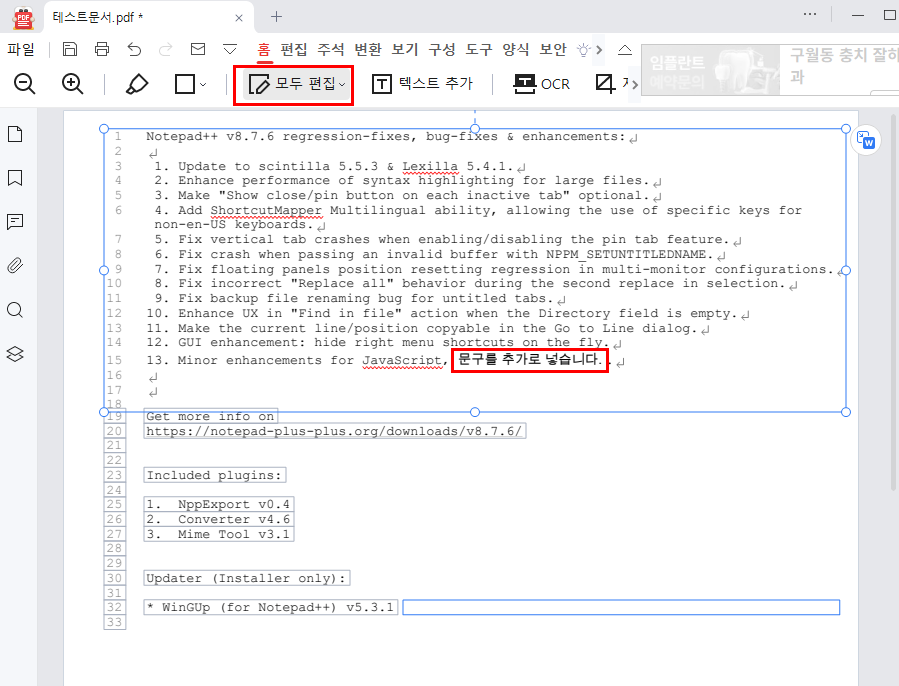Switch to the 도구 tab

point(479,49)
